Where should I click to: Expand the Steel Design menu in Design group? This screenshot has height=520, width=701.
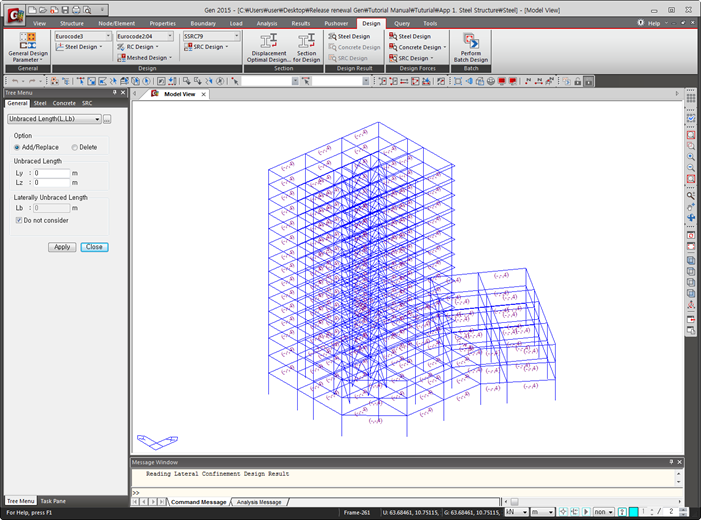79,47
